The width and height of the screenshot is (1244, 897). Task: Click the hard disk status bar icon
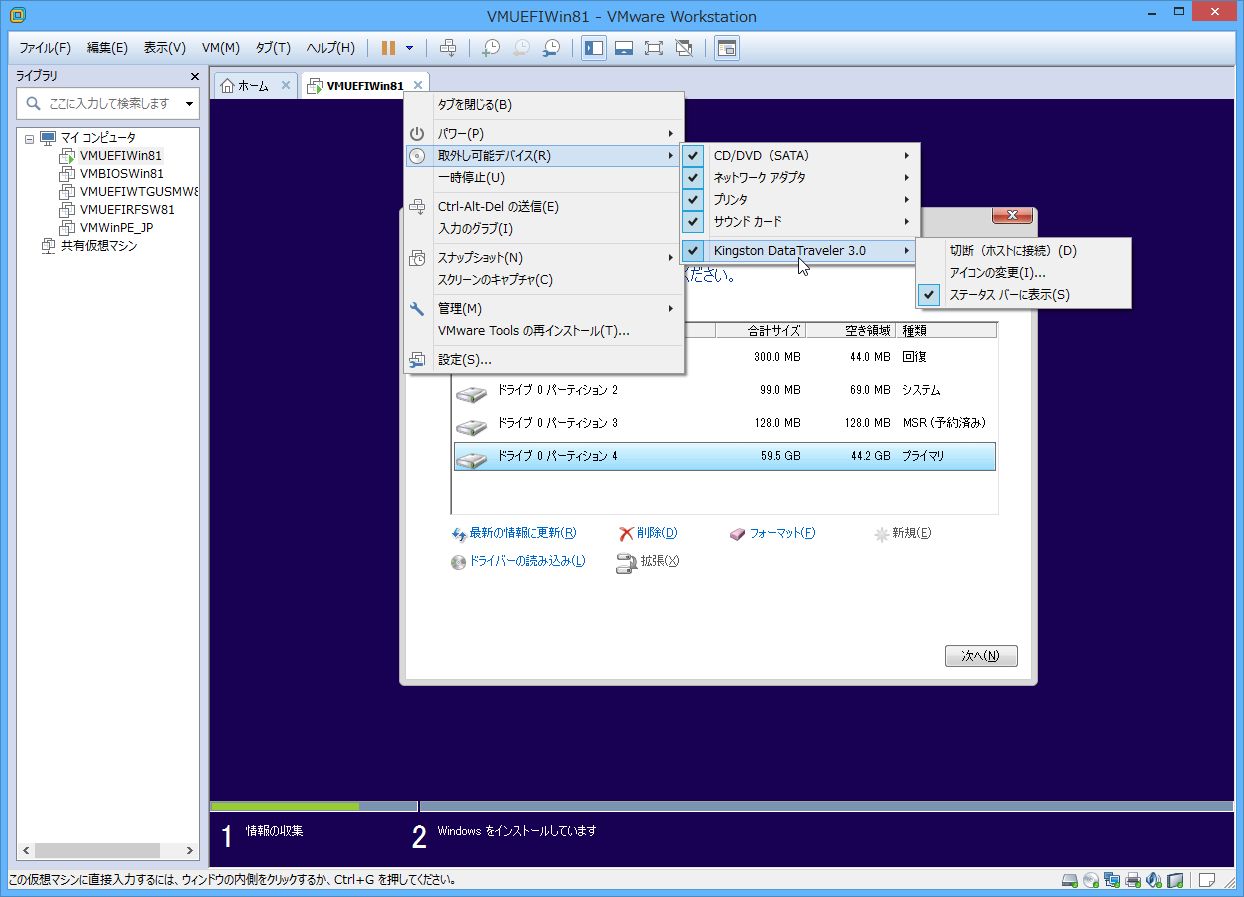[x=1069, y=881]
